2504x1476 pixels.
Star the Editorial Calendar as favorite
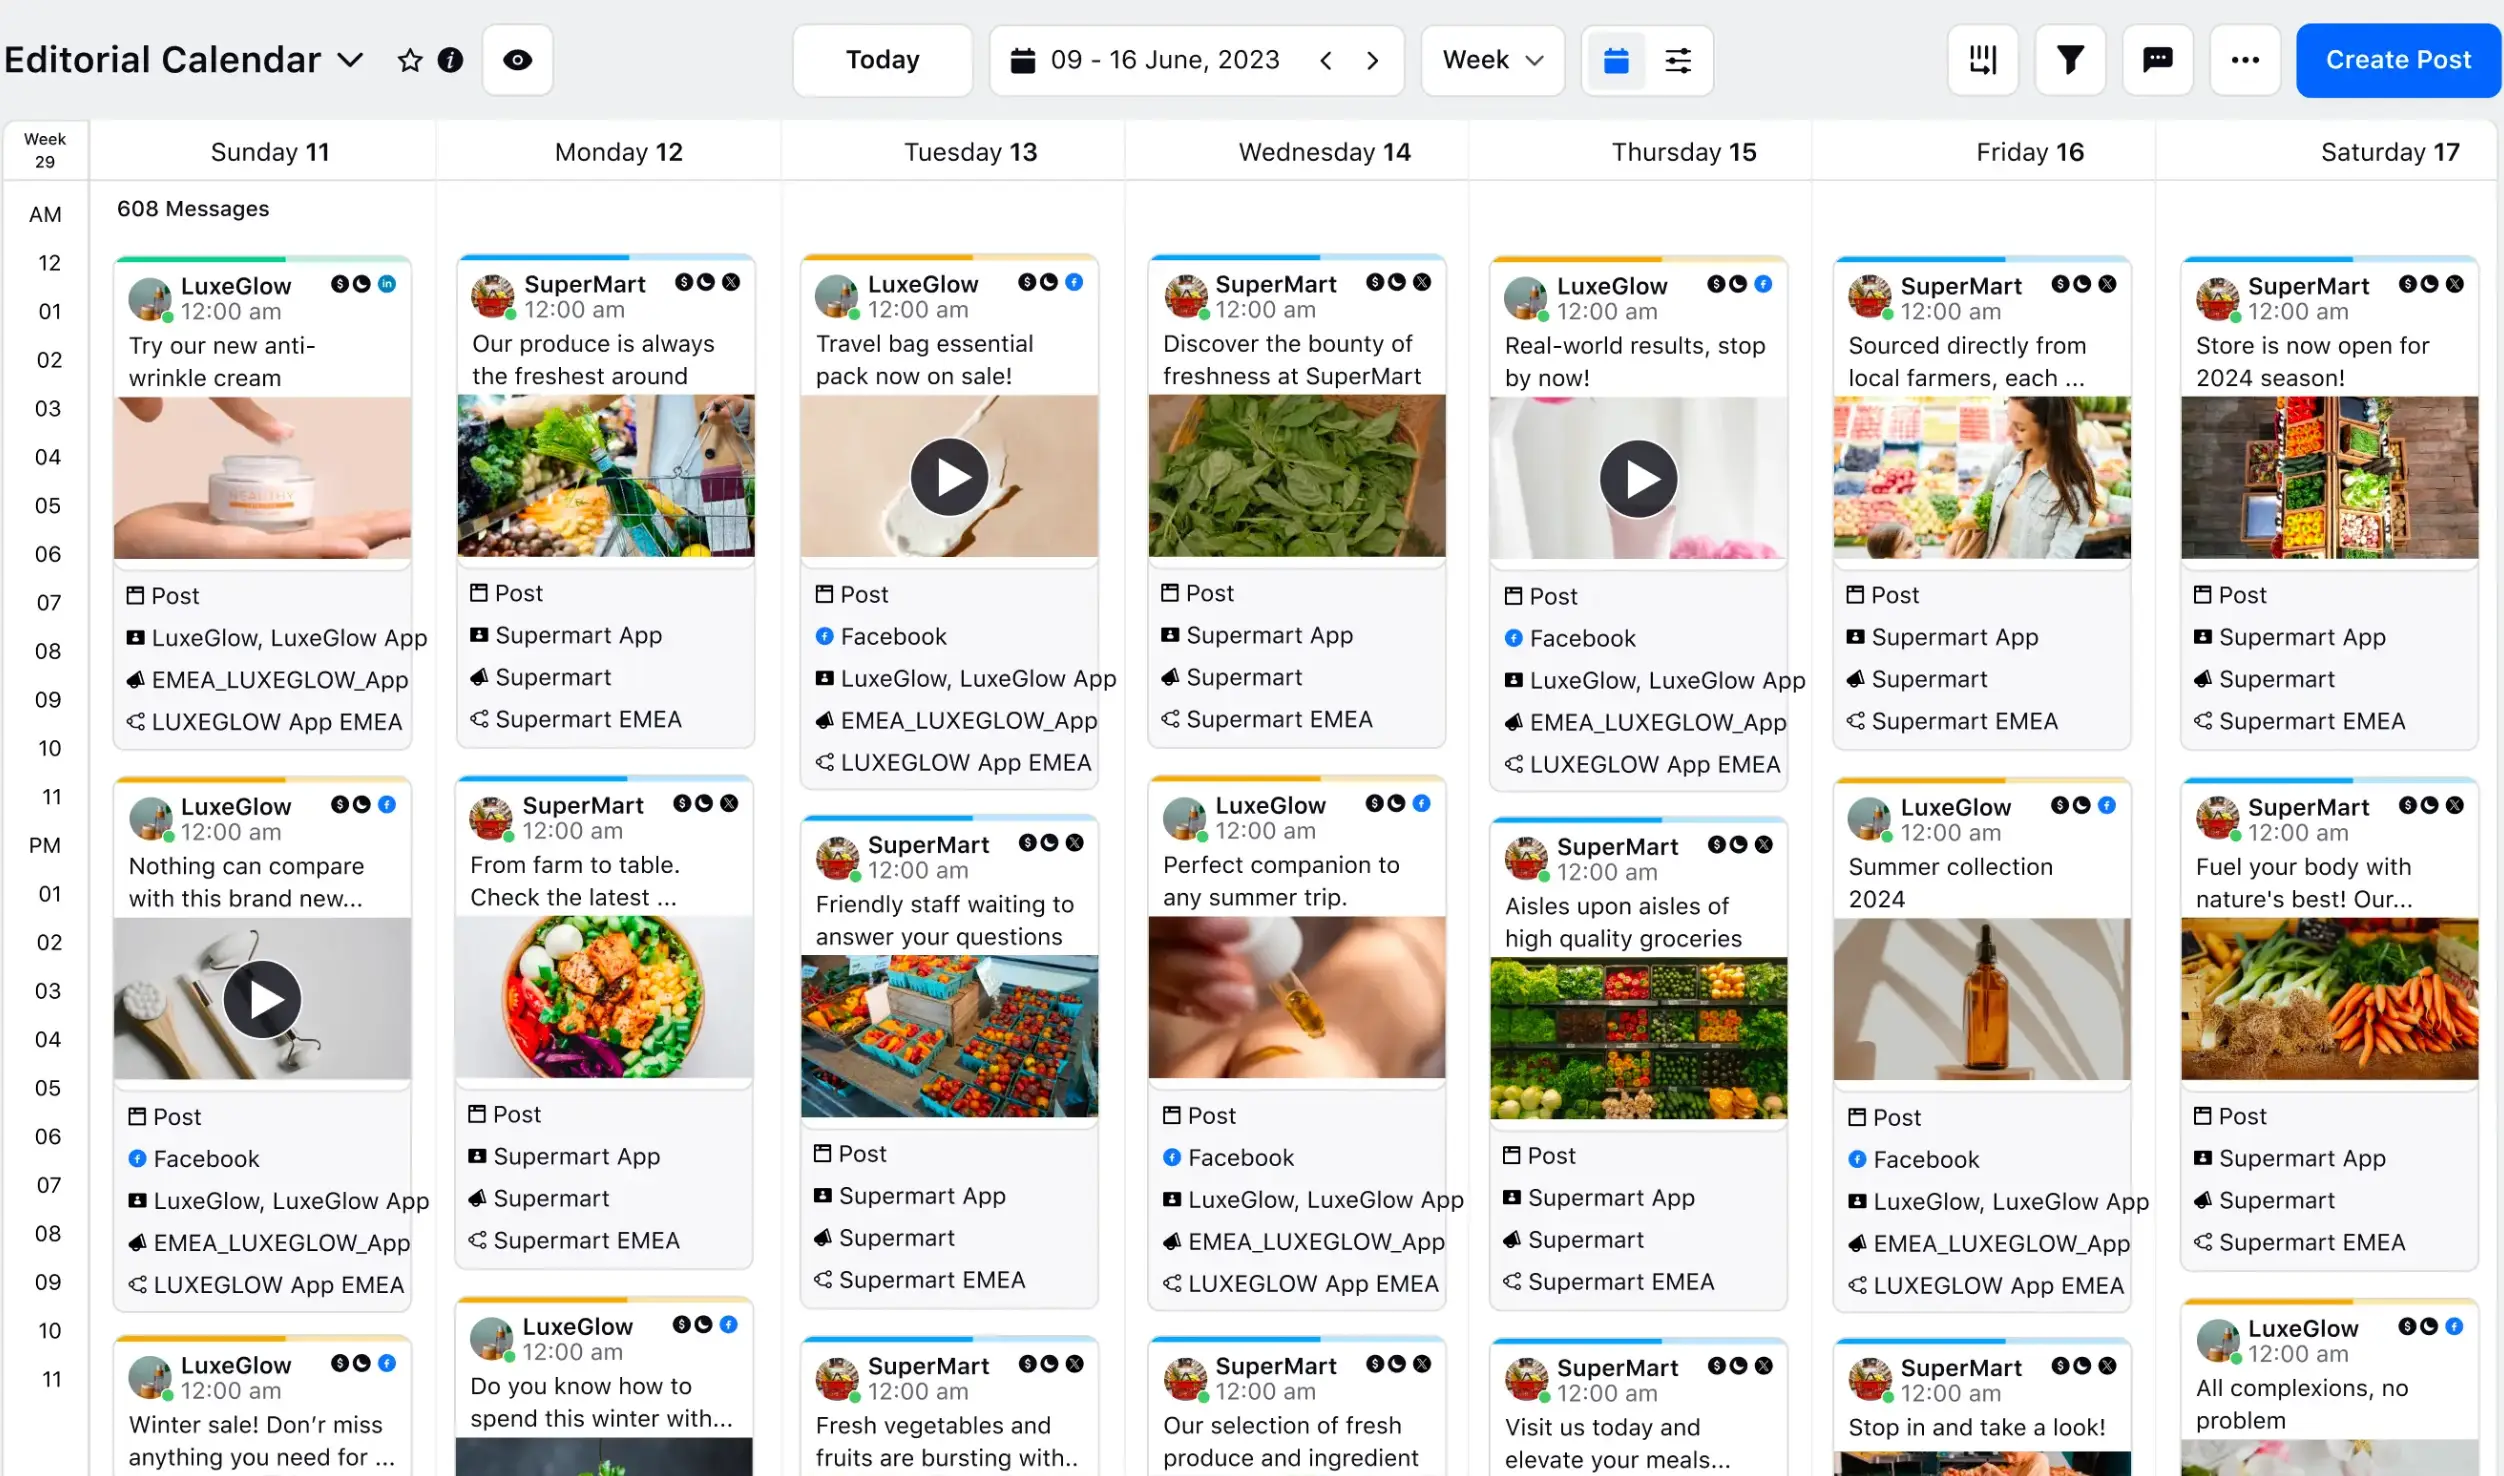point(409,60)
